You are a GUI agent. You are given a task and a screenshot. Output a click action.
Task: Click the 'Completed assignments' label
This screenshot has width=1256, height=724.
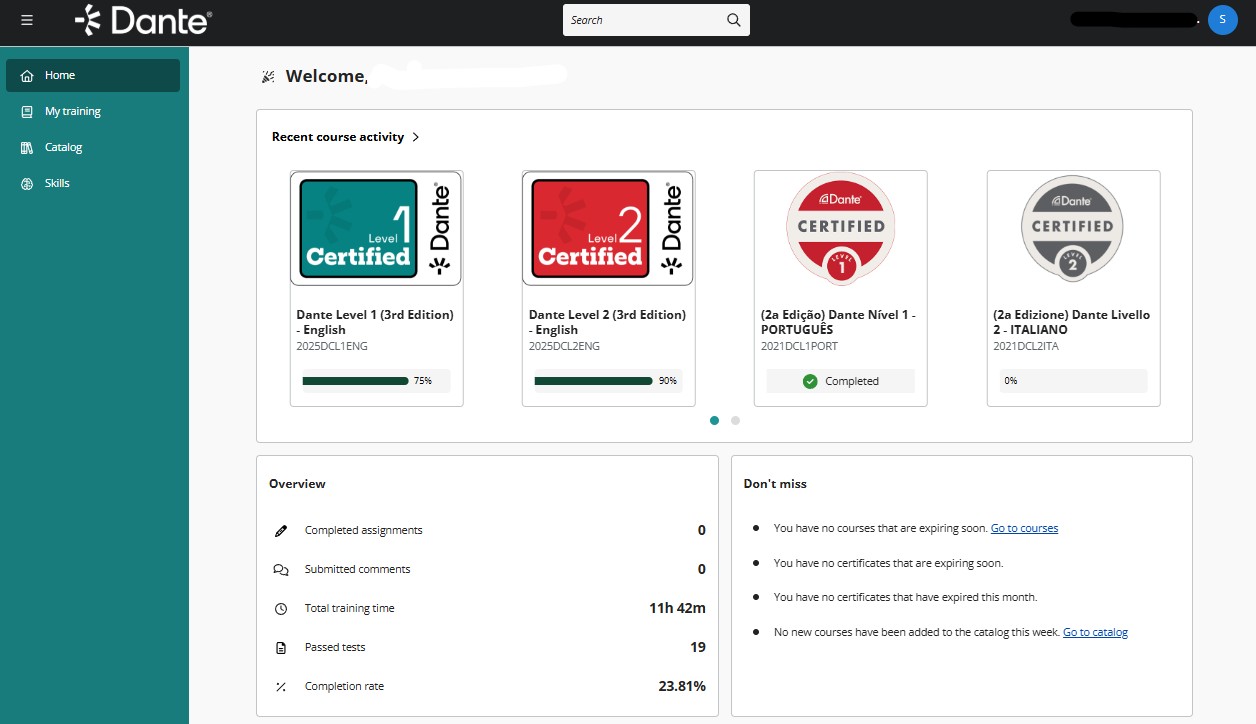tap(364, 530)
